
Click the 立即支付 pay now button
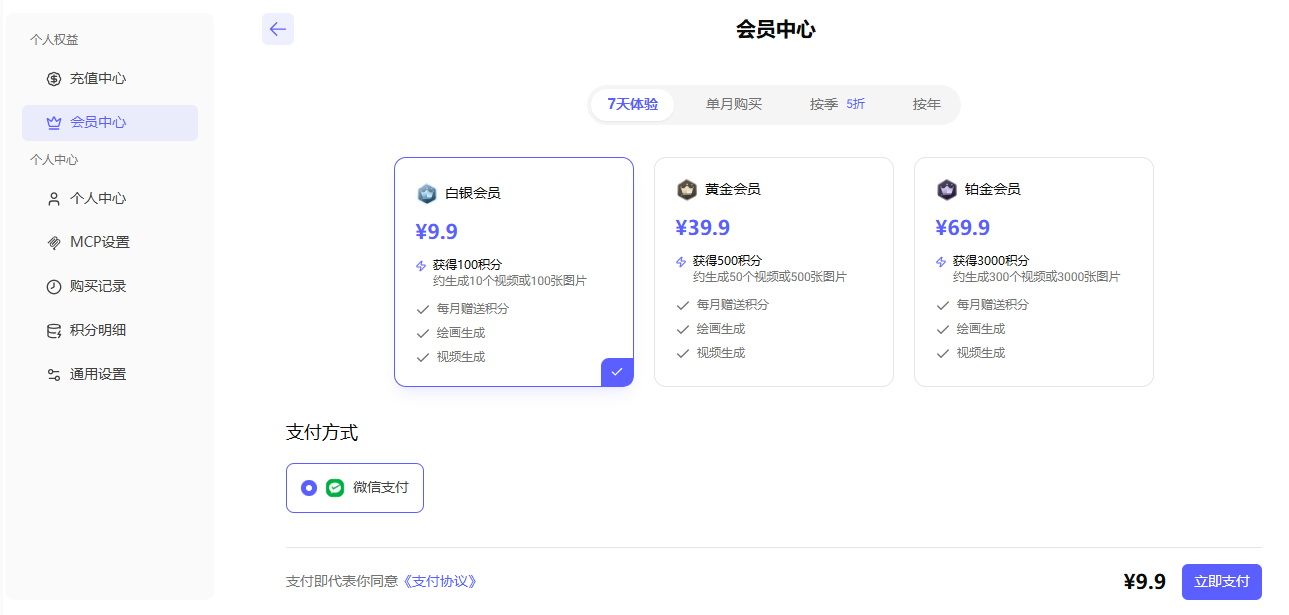(1220, 581)
